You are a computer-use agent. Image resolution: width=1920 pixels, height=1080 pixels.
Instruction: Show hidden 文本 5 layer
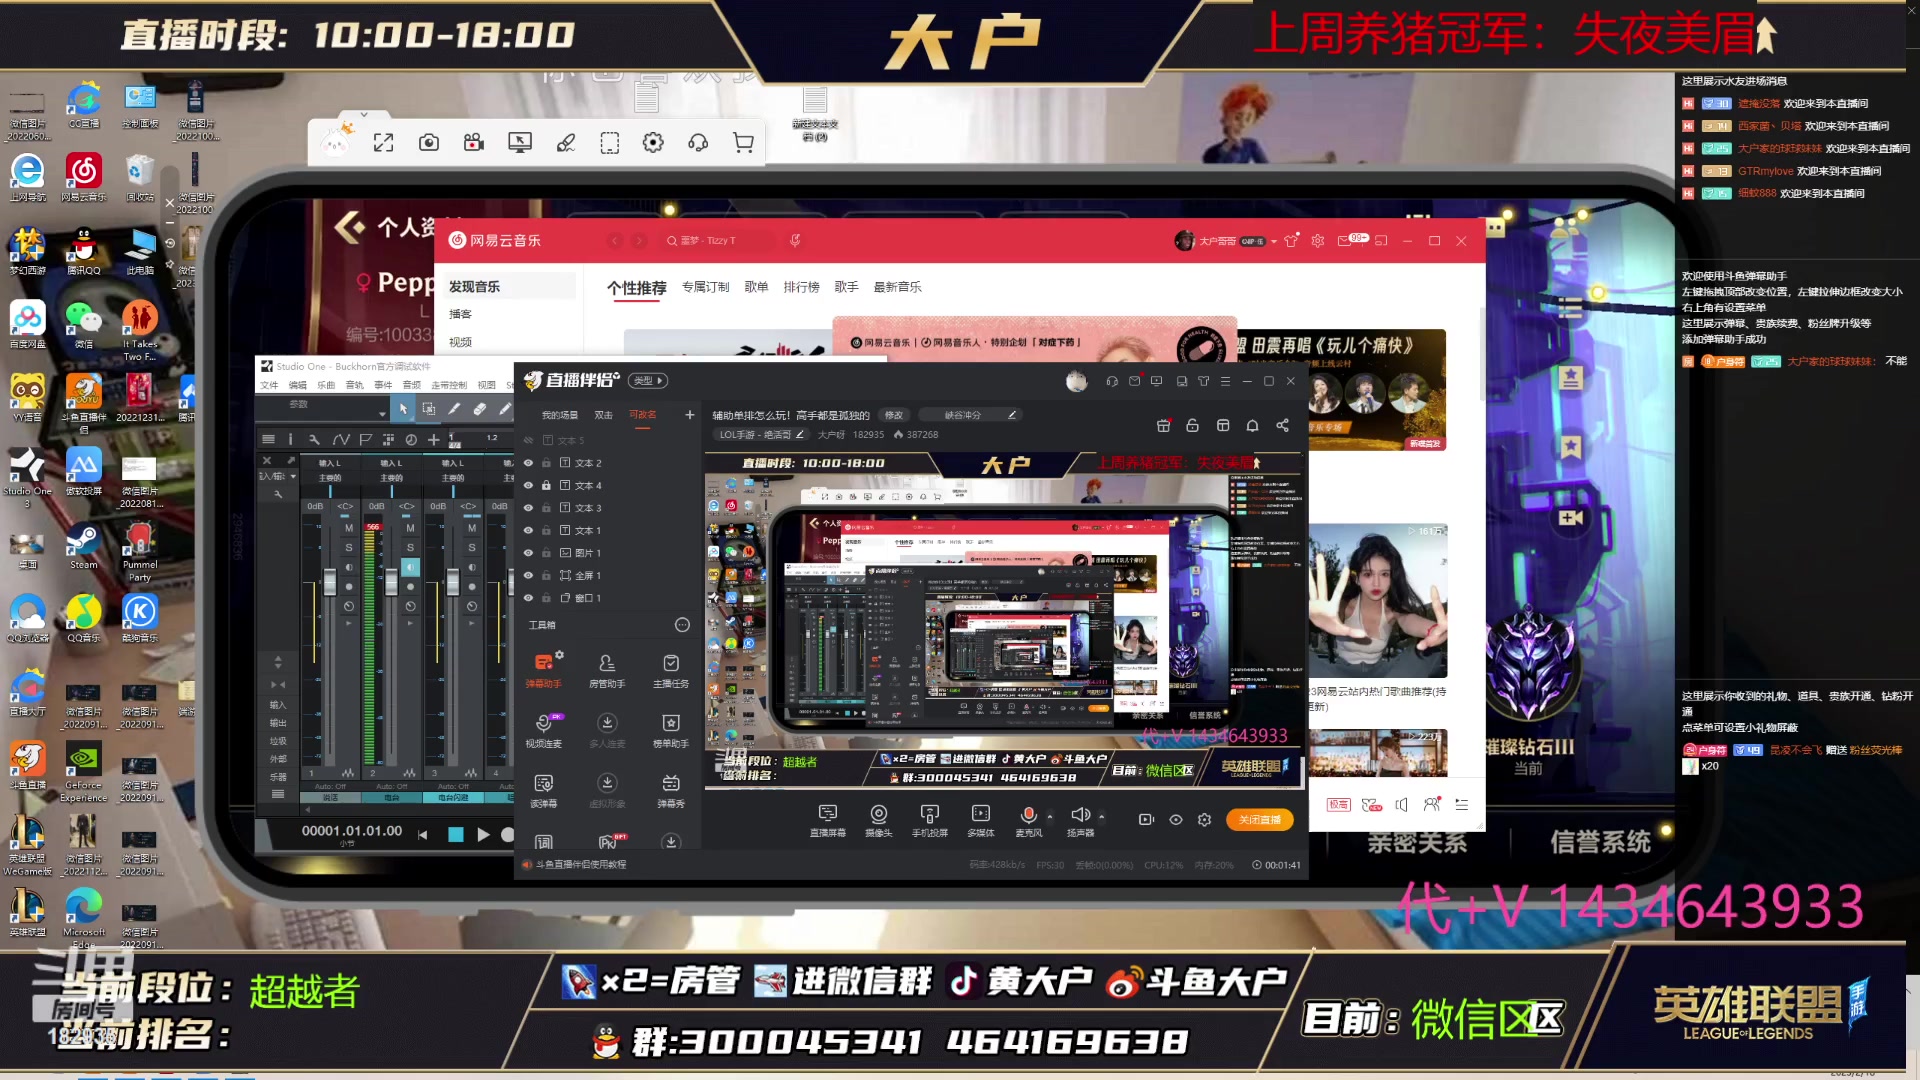[x=528, y=440]
